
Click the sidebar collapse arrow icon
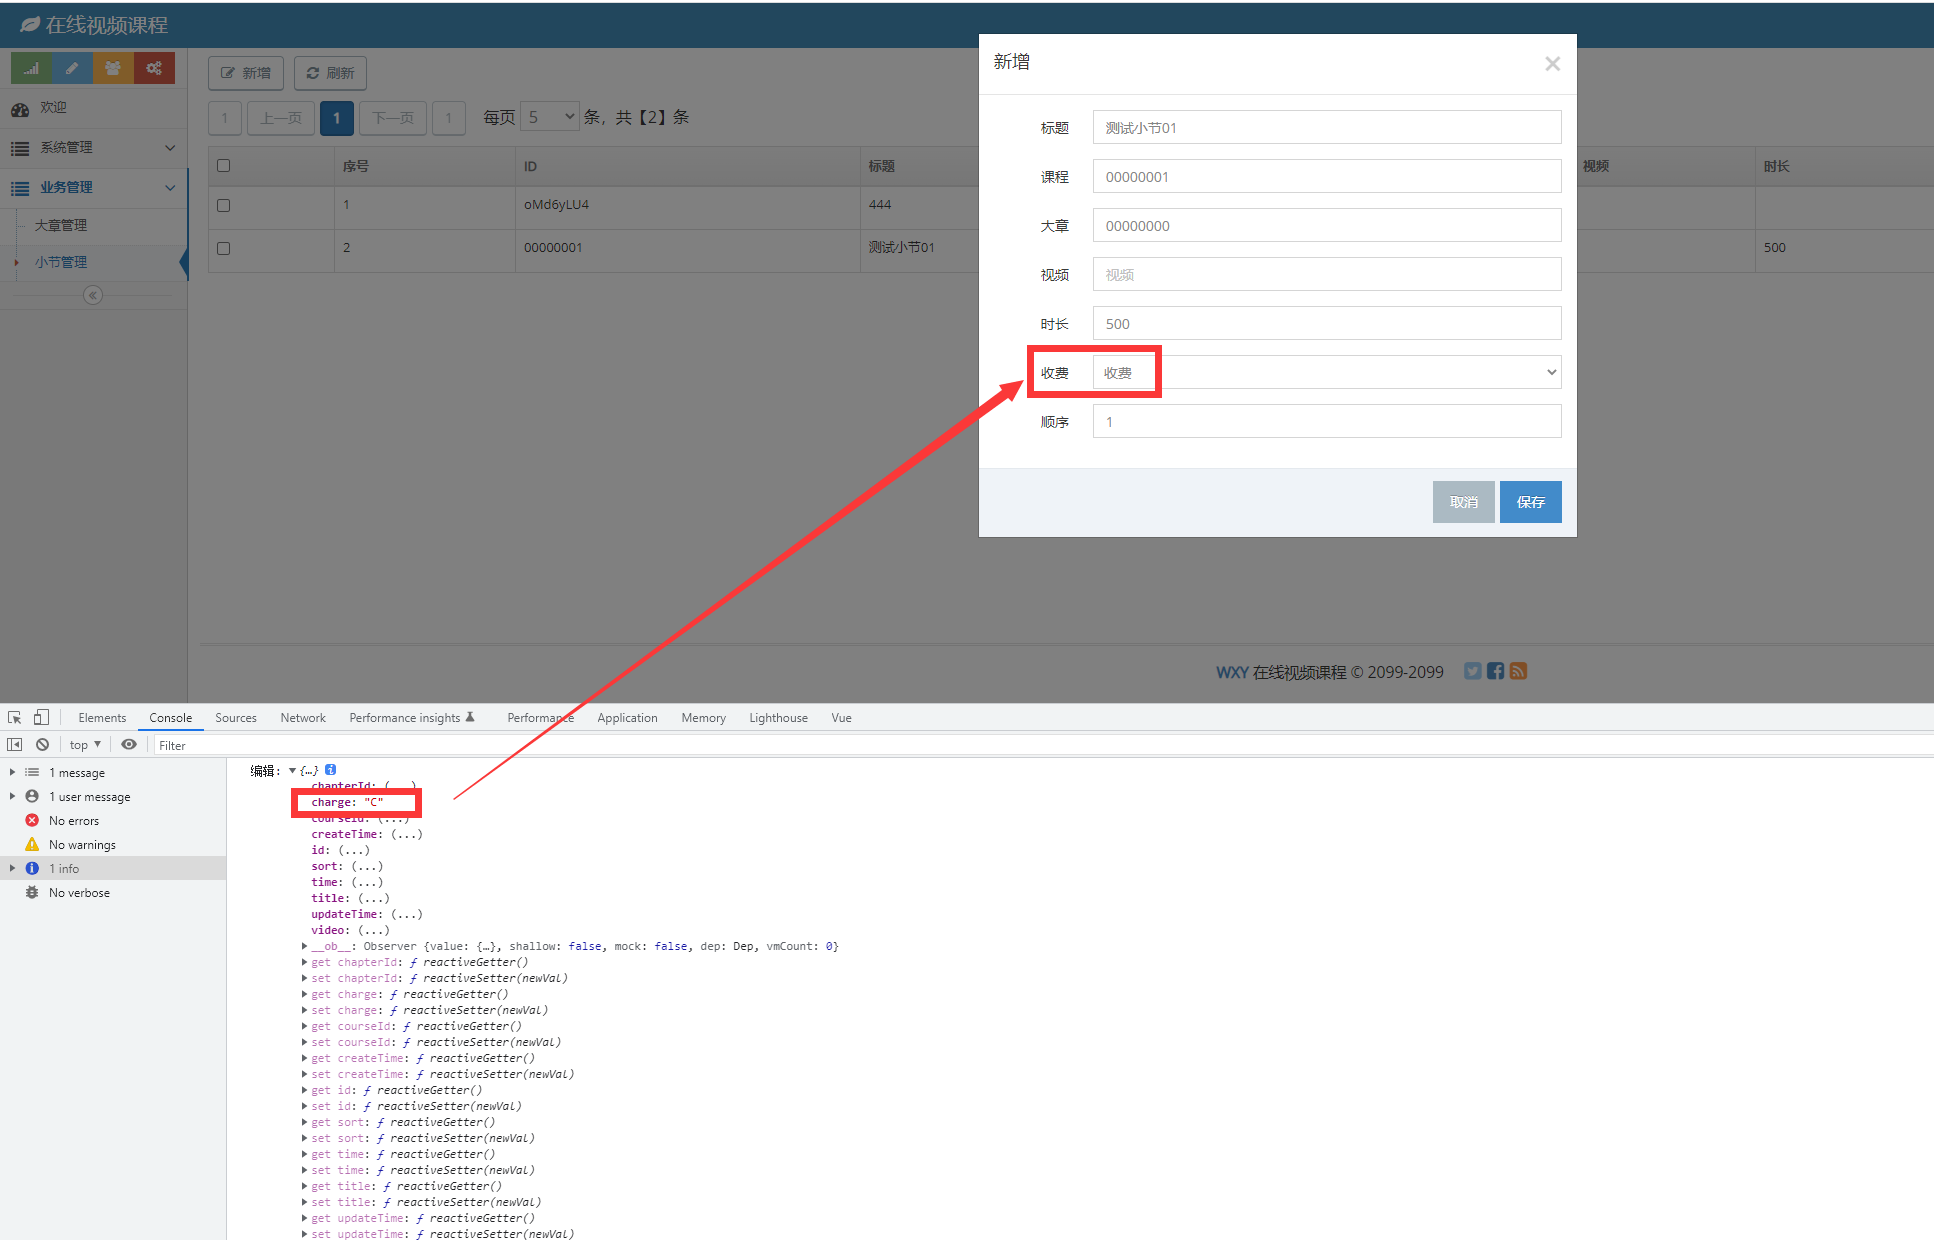(93, 295)
